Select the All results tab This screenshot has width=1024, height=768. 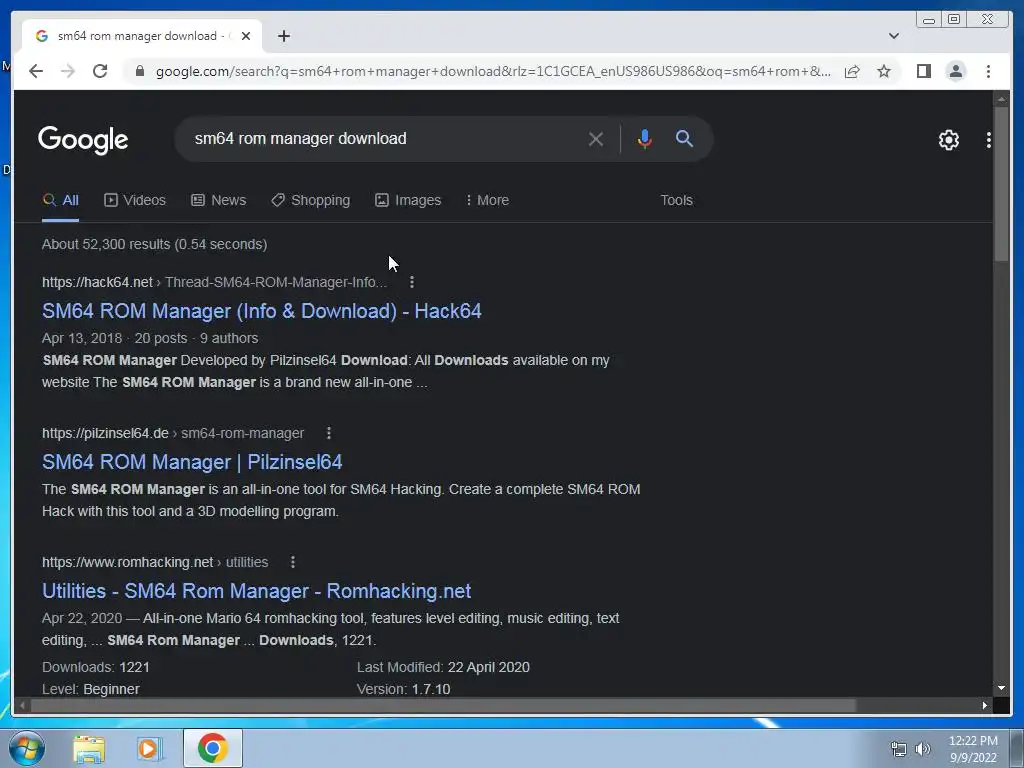(x=61, y=200)
